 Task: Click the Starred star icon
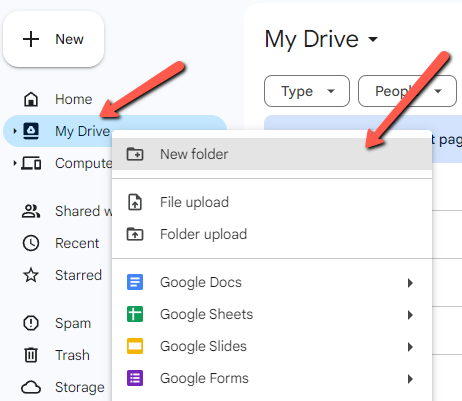click(x=31, y=275)
